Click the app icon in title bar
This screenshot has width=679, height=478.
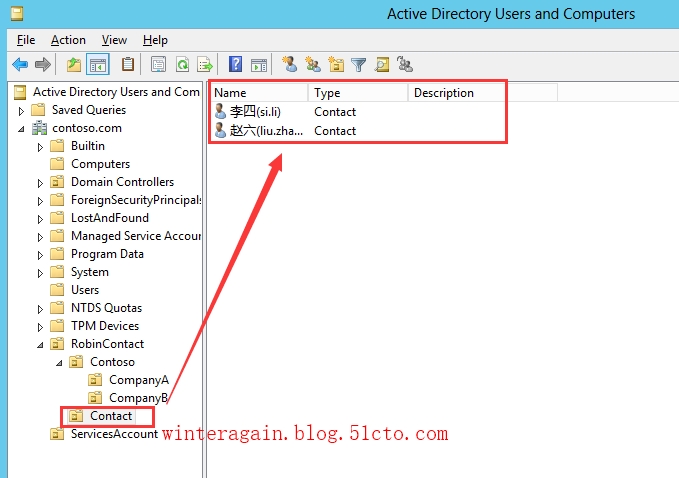17,14
